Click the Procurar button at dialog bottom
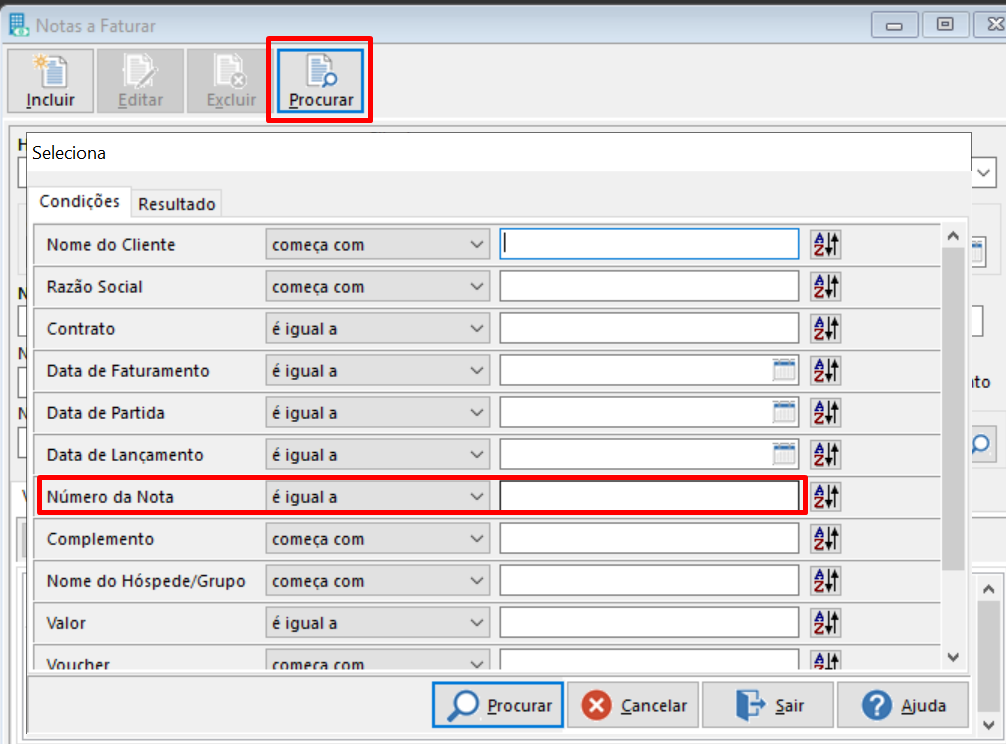This screenshot has width=1006, height=744. tap(498, 705)
